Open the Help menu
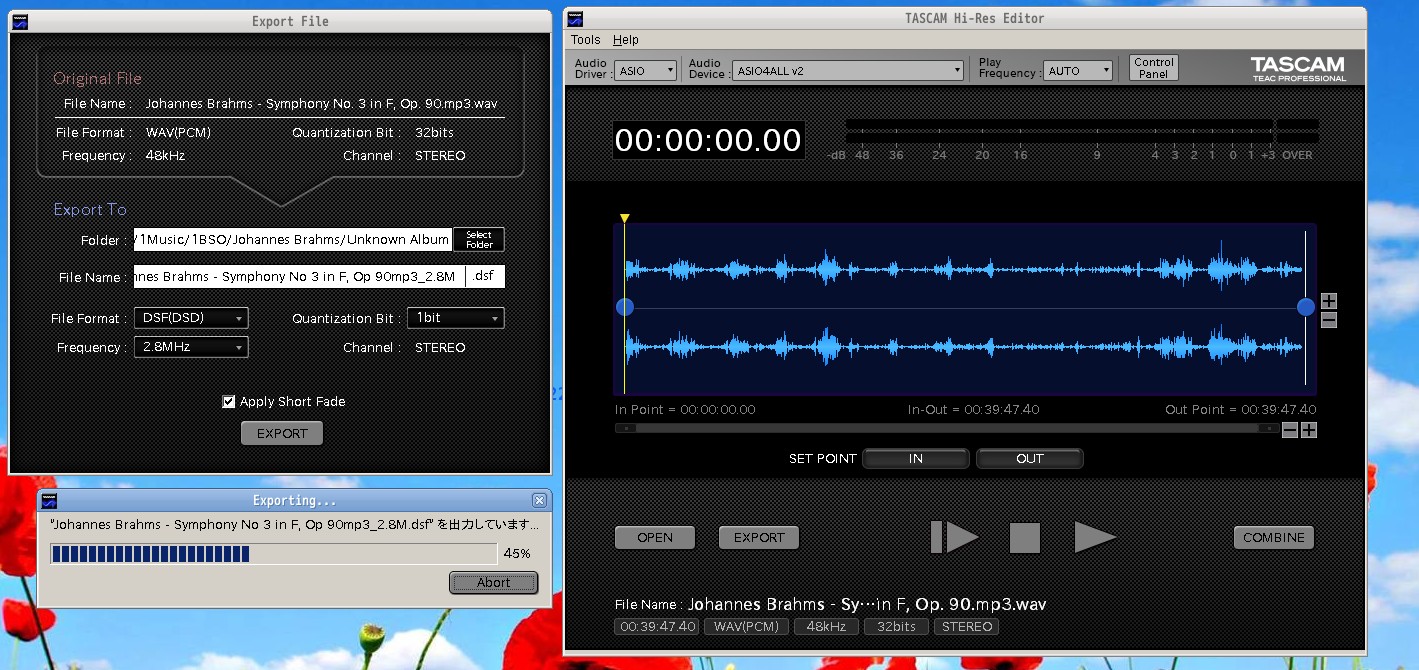1419x670 pixels. (626, 40)
